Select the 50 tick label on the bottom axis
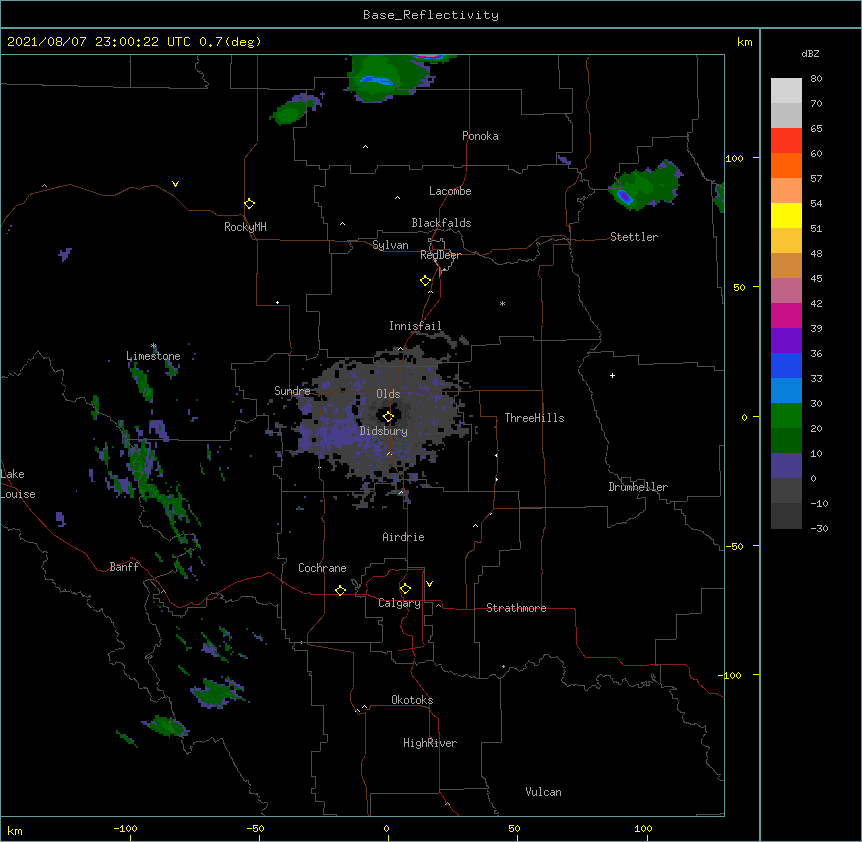 pyautogui.click(x=514, y=828)
